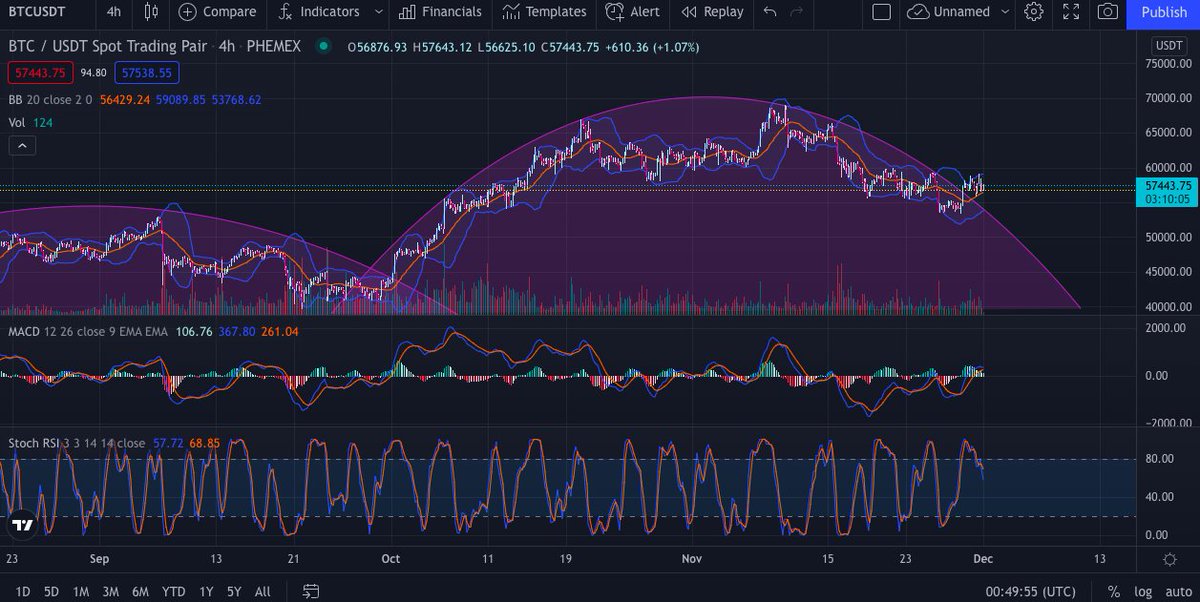This screenshot has width=1200, height=602.
Task: Open chart settings gear in toolbar
Action: coord(1034,12)
